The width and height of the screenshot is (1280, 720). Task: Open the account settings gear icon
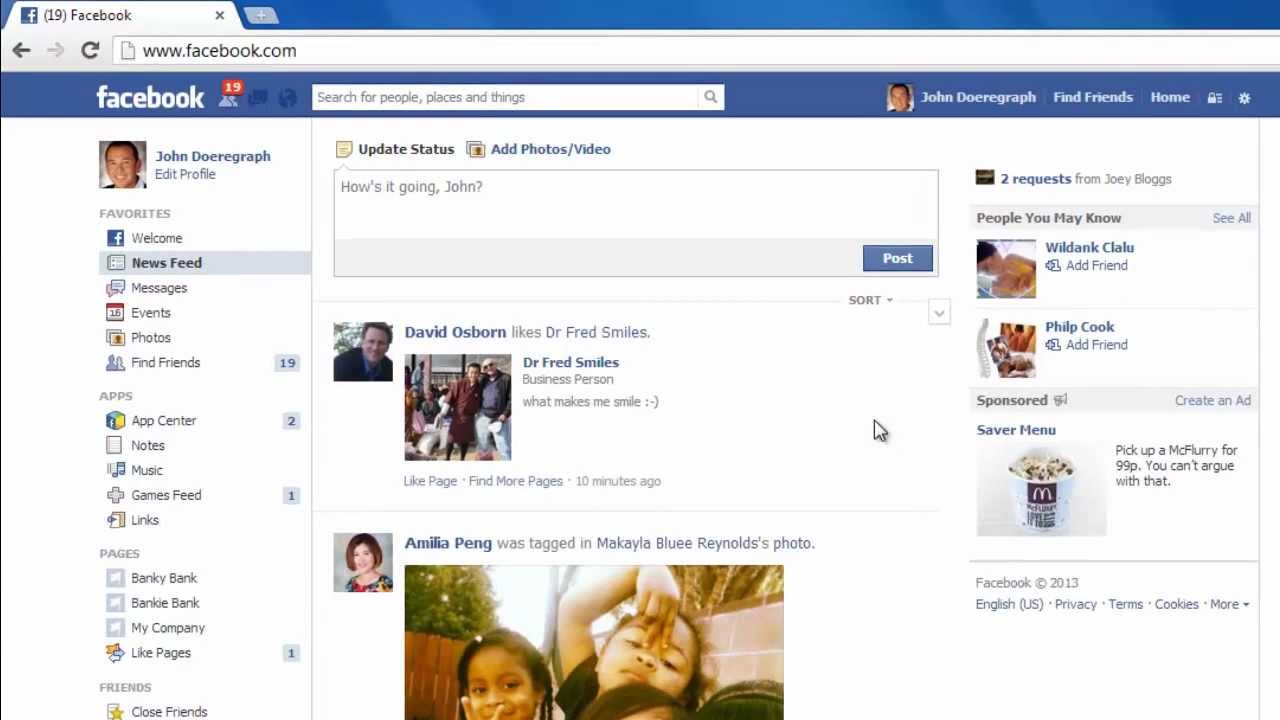click(1244, 98)
